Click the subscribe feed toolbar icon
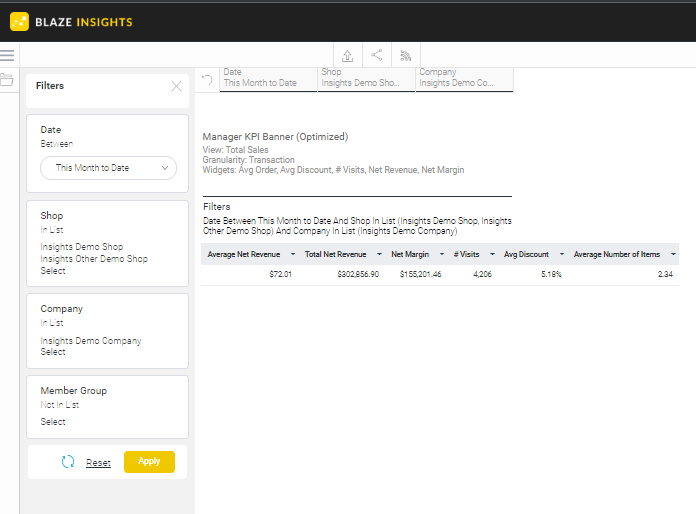This screenshot has width=696, height=514. [405, 55]
